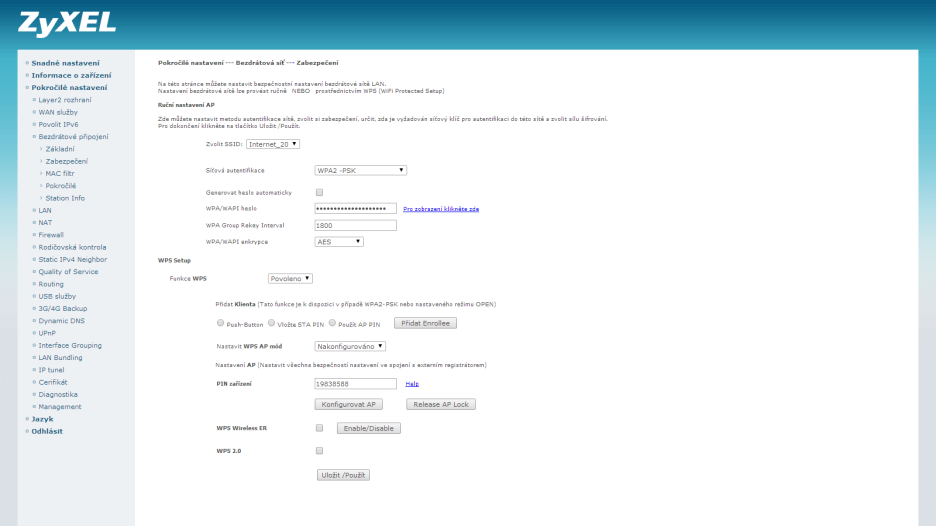The height and width of the screenshot is (526, 936).
Task: Click the WPA/WAPI heslo password field
Action: [x=355, y=208]
